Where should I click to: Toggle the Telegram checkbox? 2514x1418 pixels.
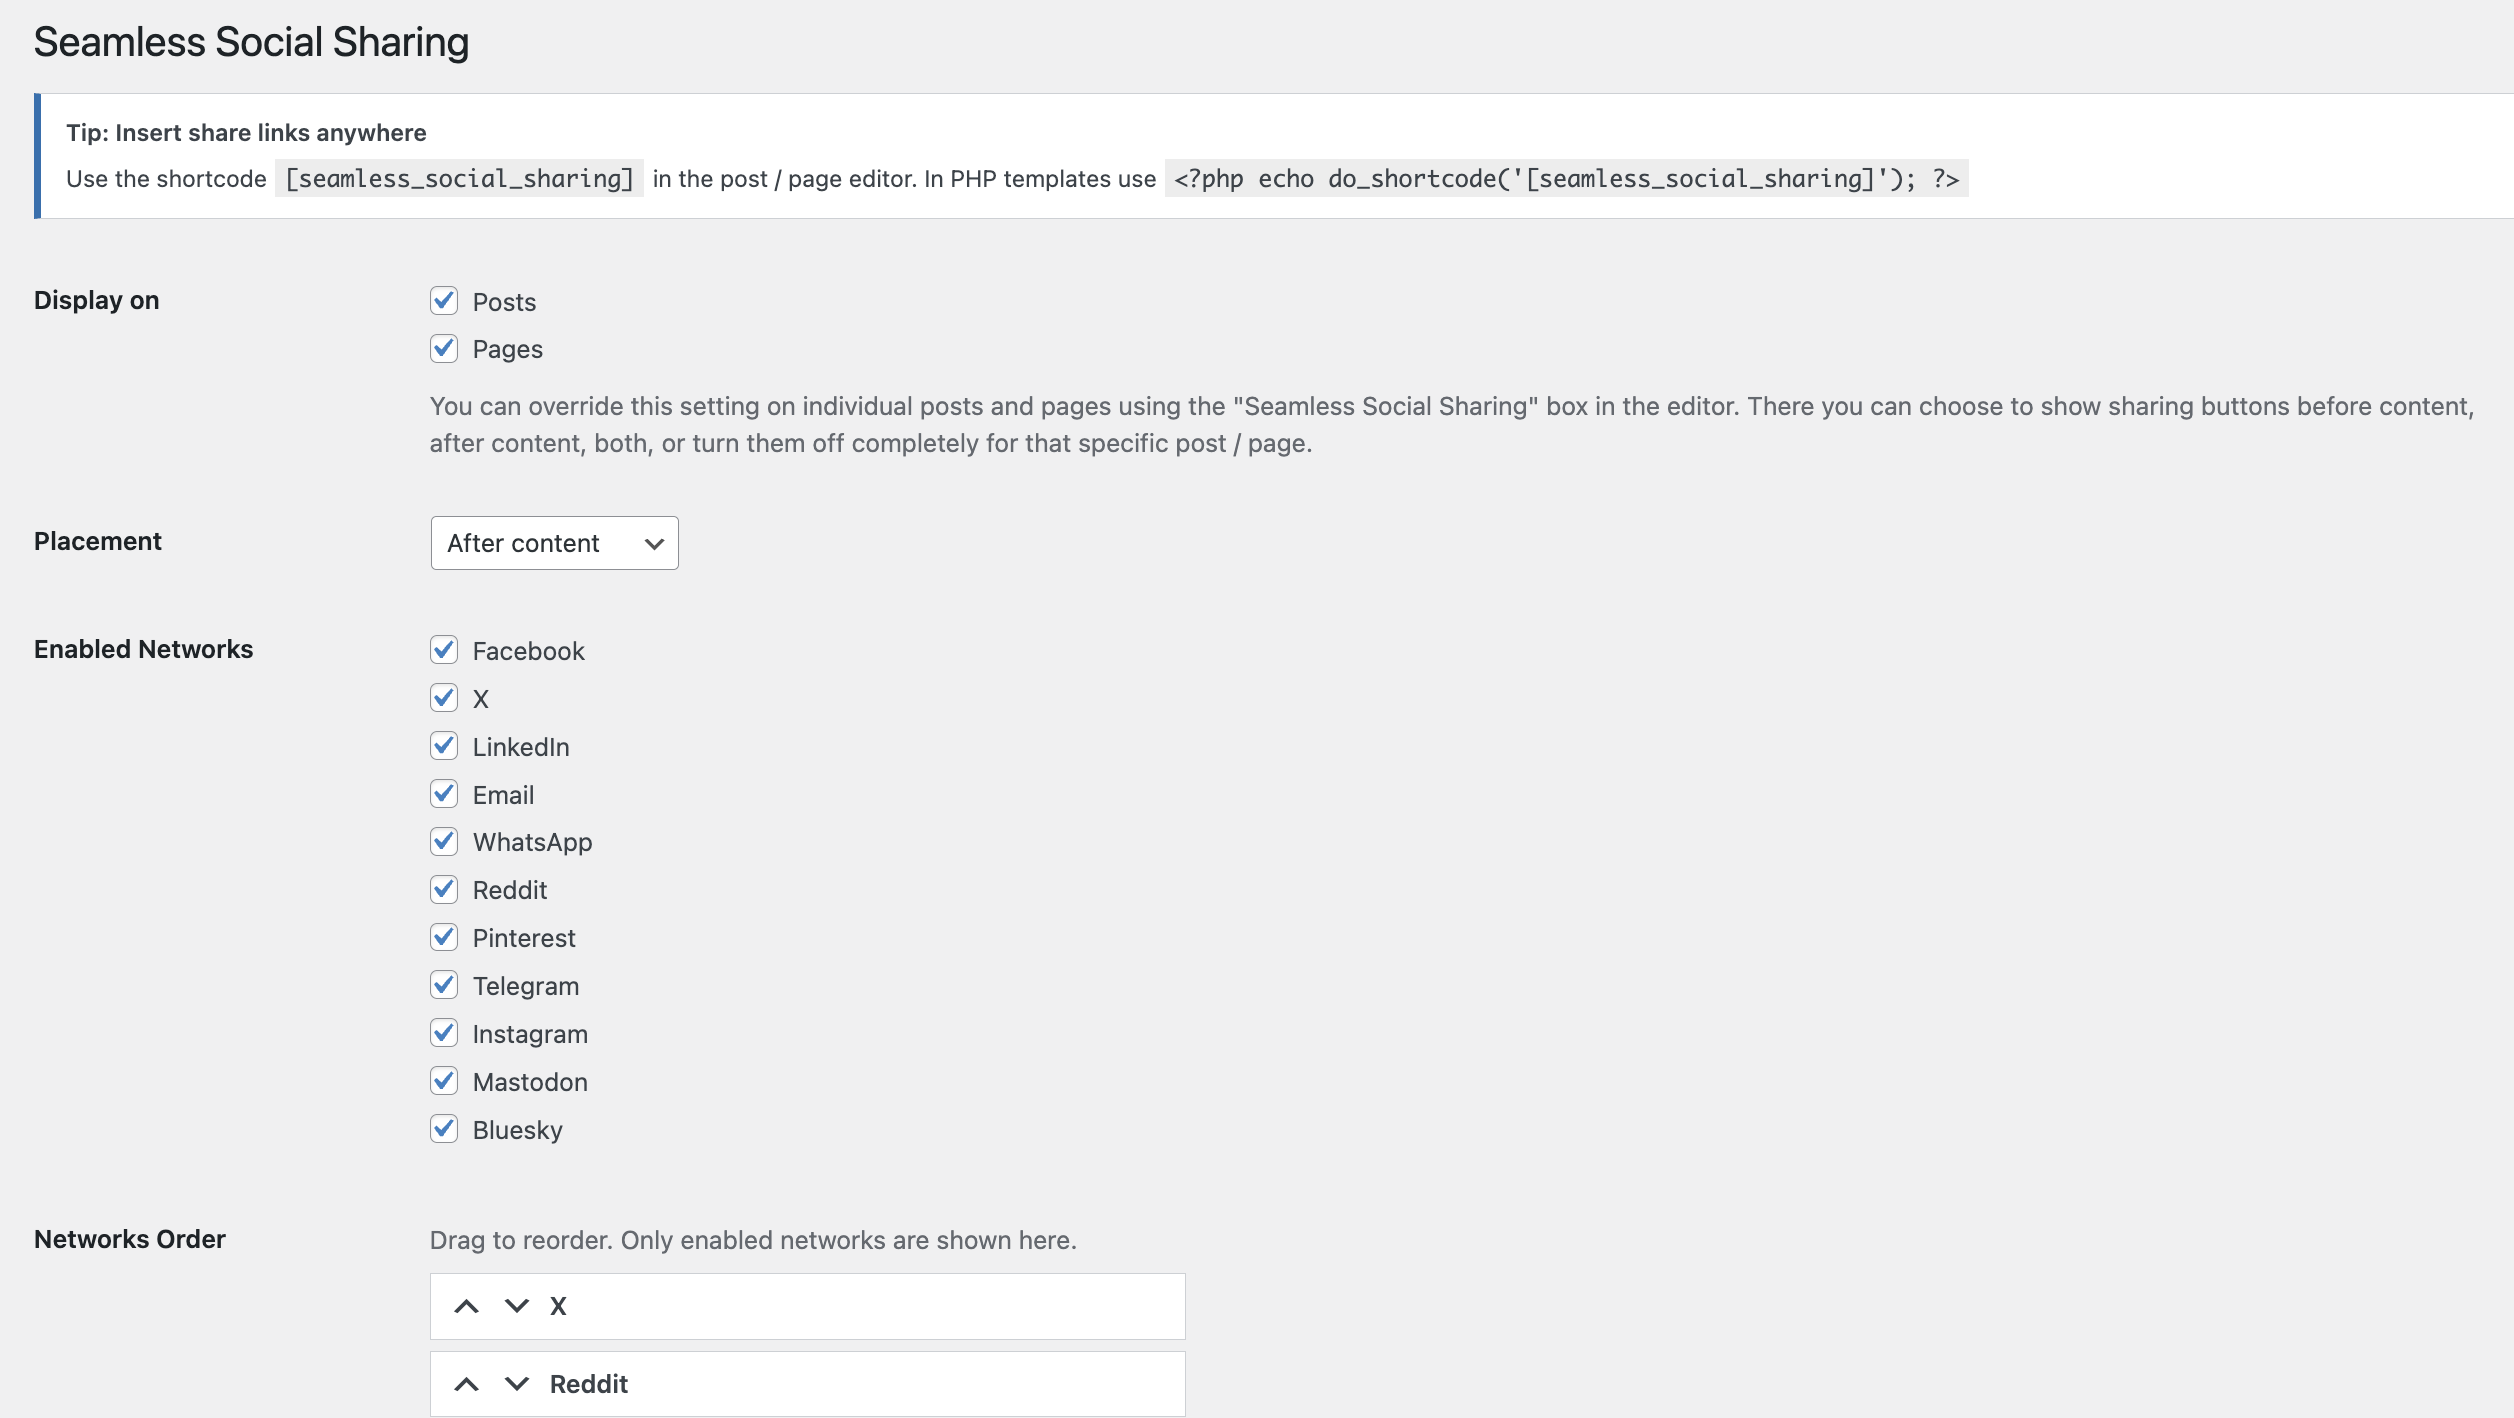pos(444,985)
